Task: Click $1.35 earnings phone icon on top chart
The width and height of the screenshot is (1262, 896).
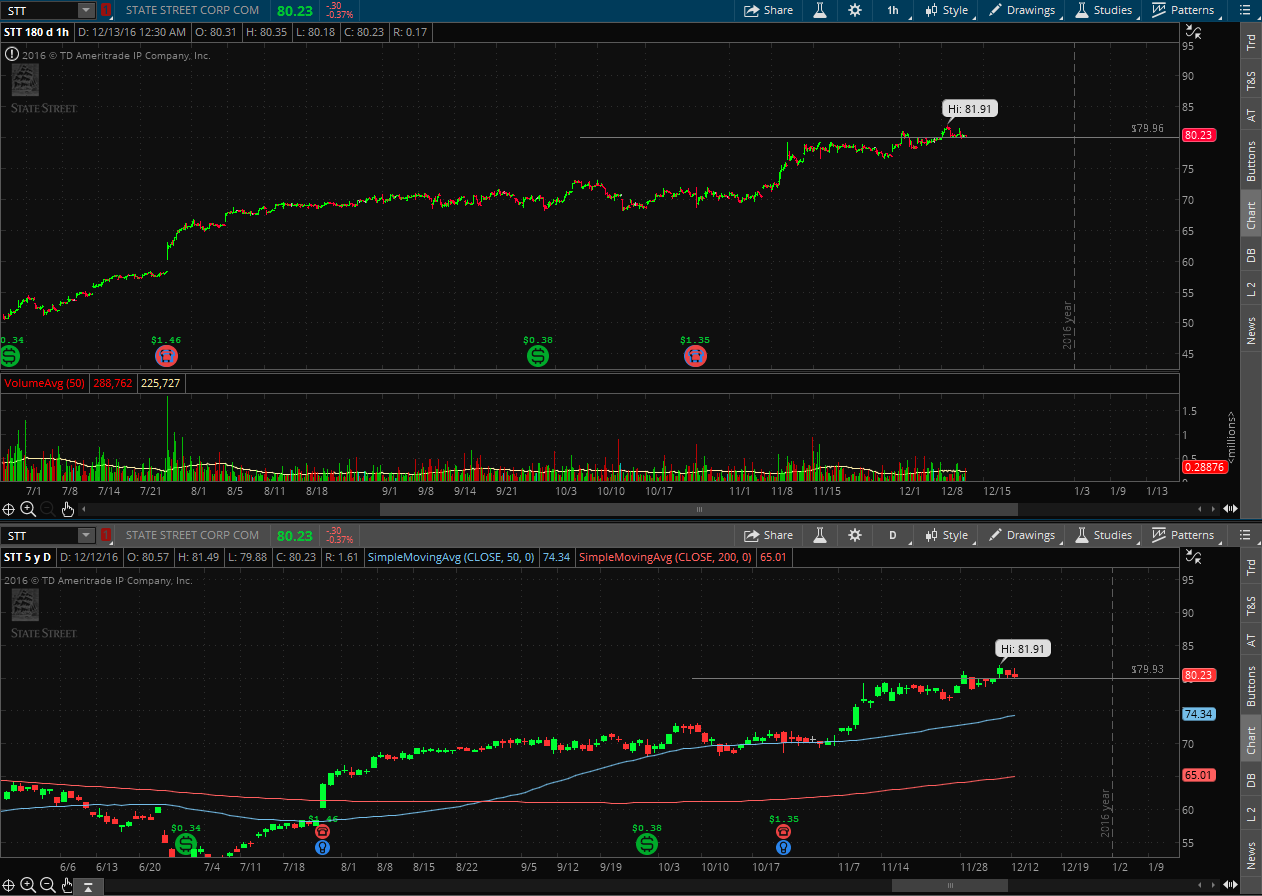Action: tap(695, 355)
